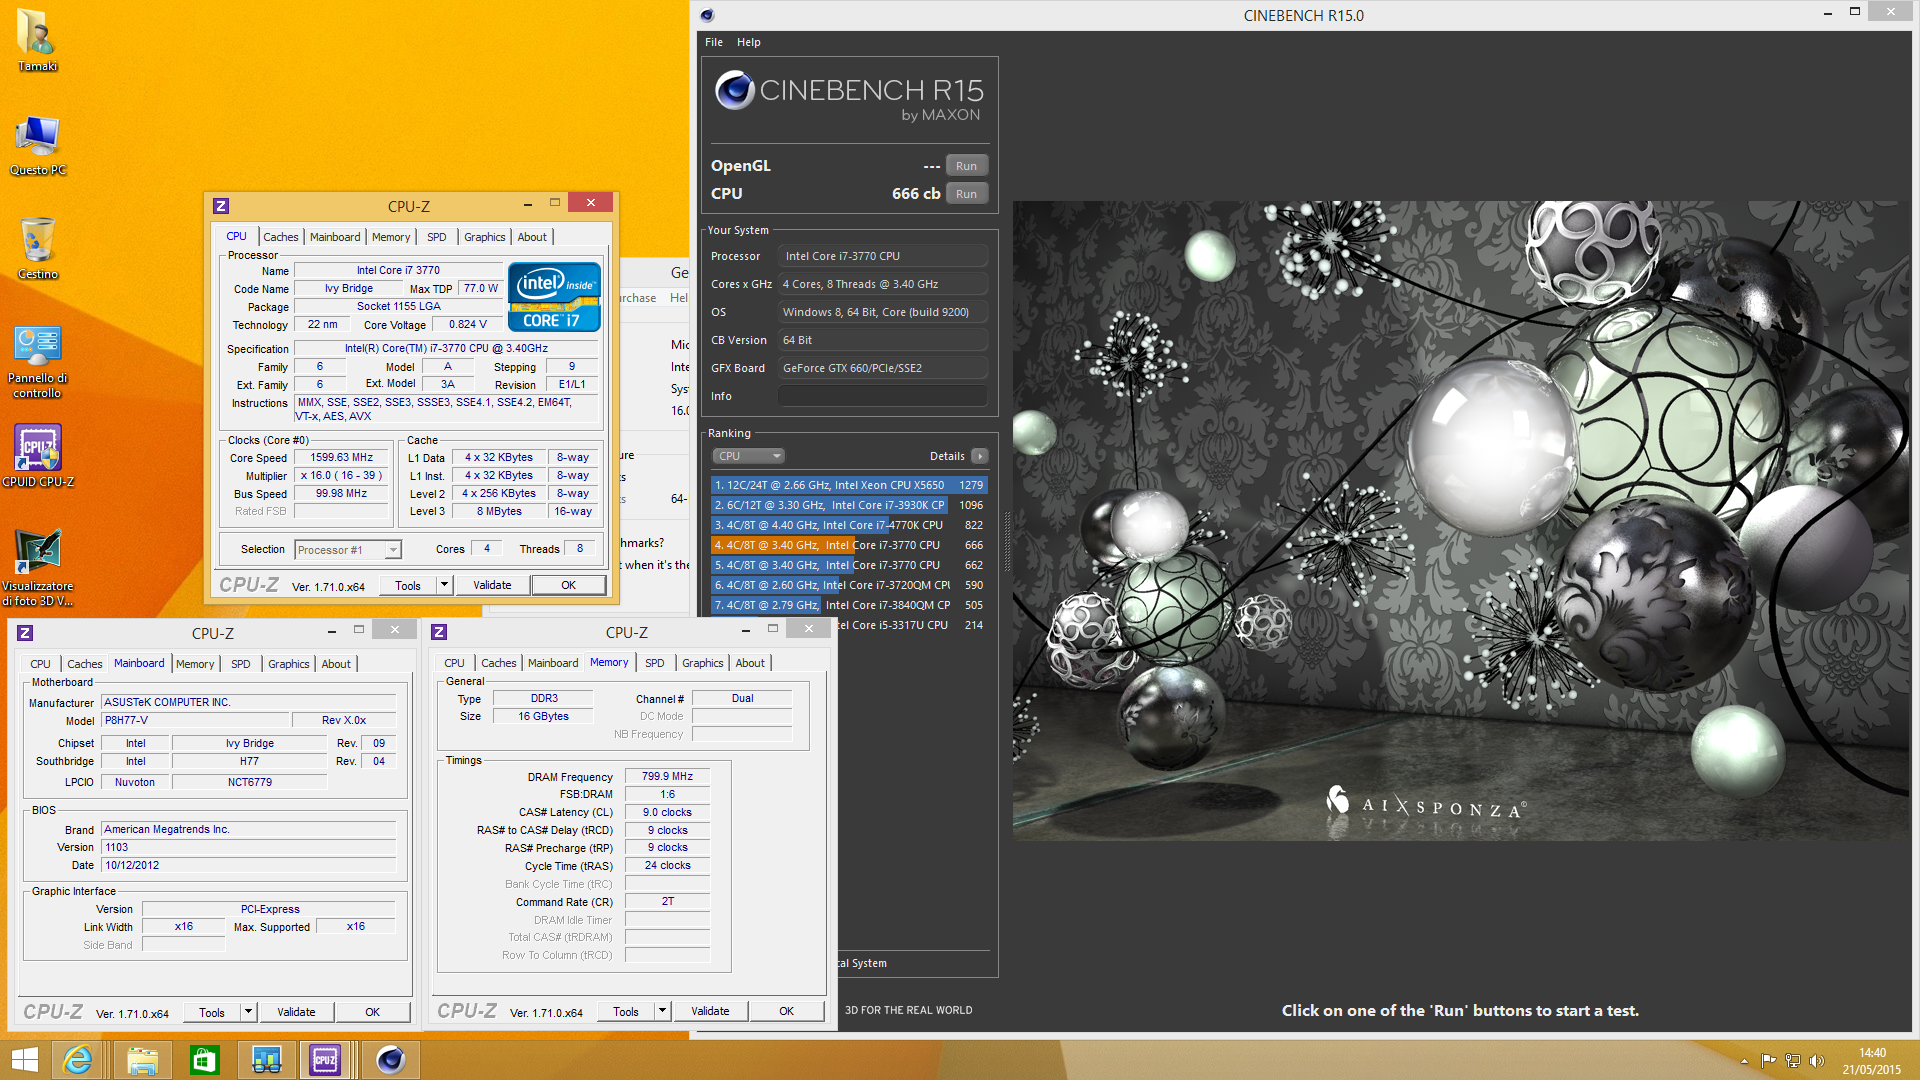The width and height of the screenshot is (1920, 1080).
Task: Select ranking row i7-3770 score 662
Action: point(849,565)
